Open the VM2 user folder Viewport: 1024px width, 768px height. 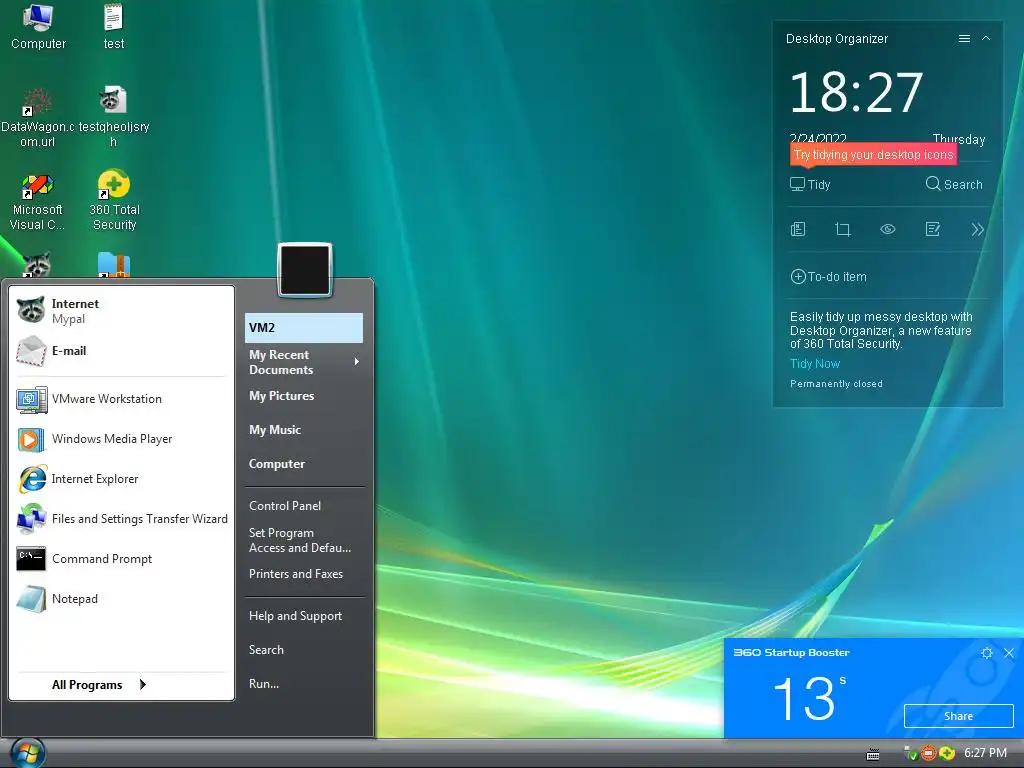click(304, 328)
